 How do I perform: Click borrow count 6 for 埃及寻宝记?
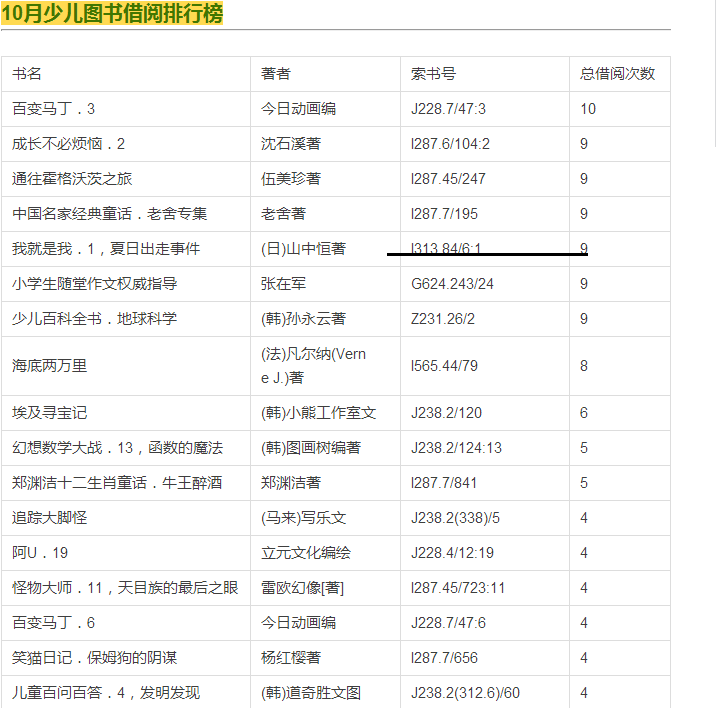(x=584, y=413)
